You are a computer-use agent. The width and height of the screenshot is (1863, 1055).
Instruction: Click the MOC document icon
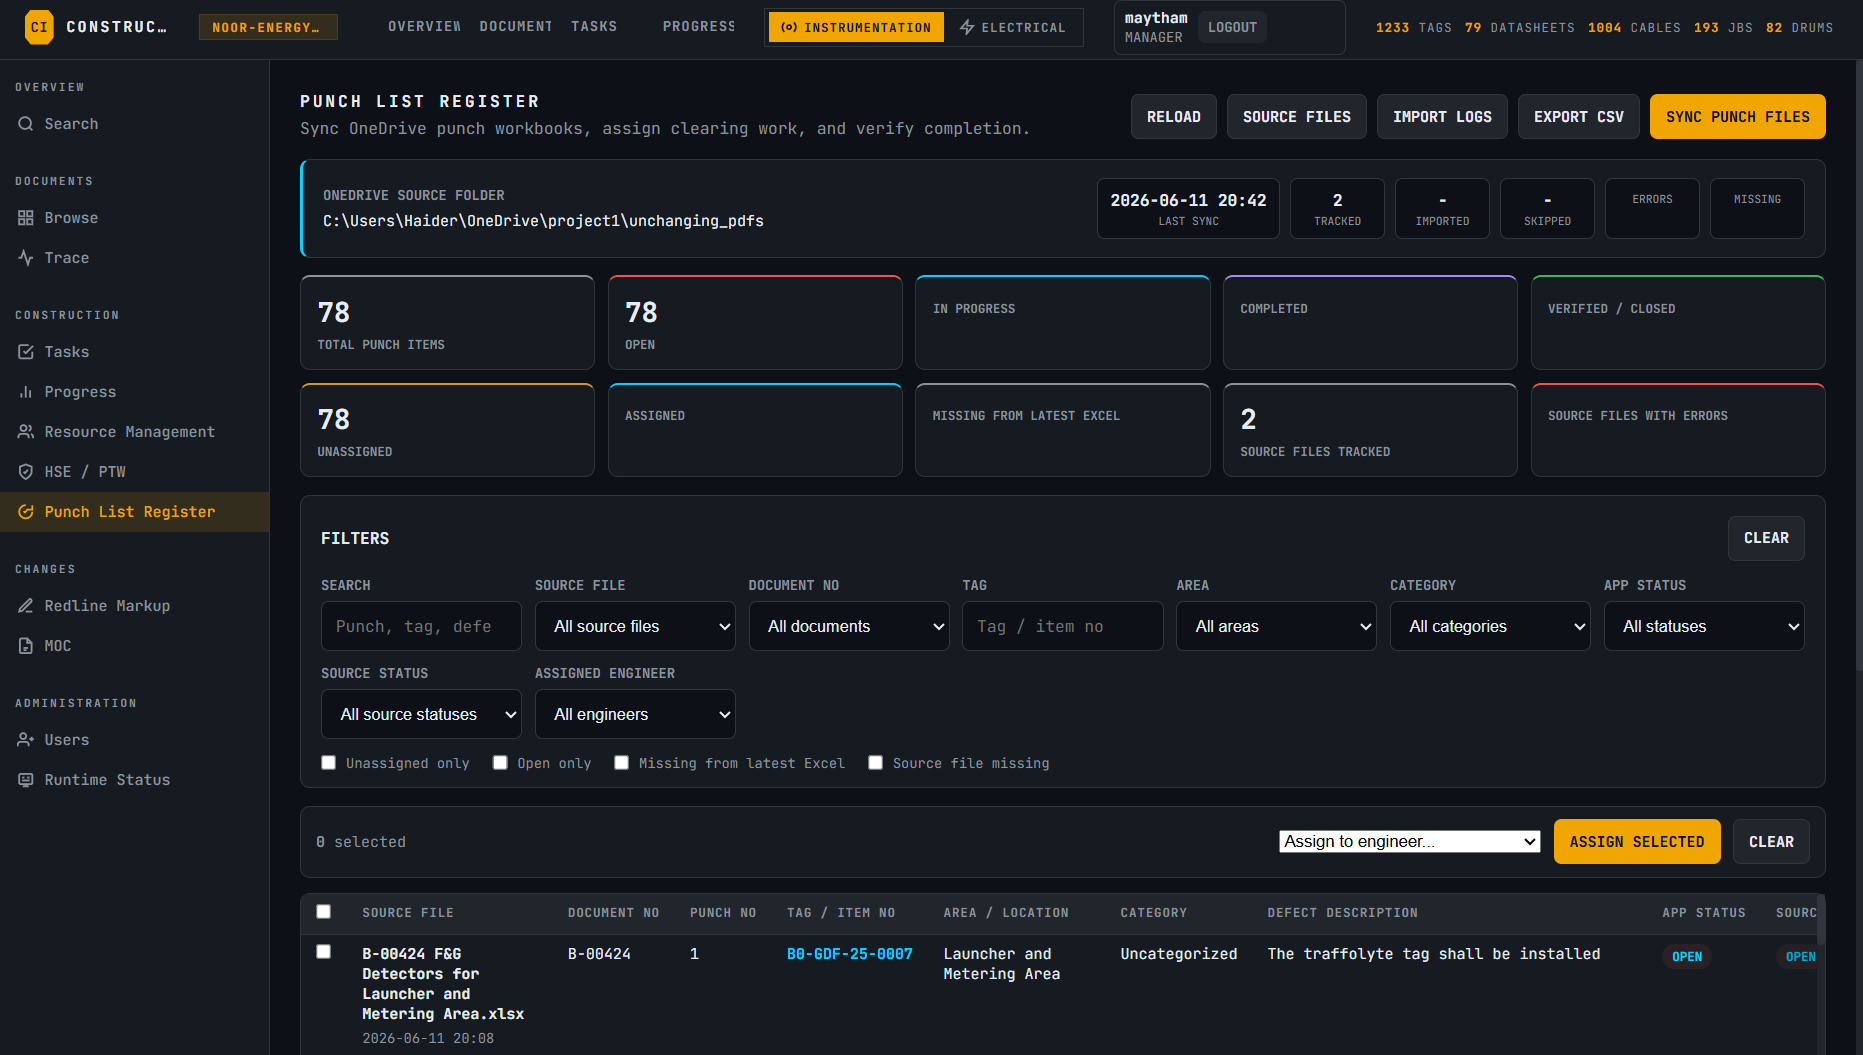26,646
